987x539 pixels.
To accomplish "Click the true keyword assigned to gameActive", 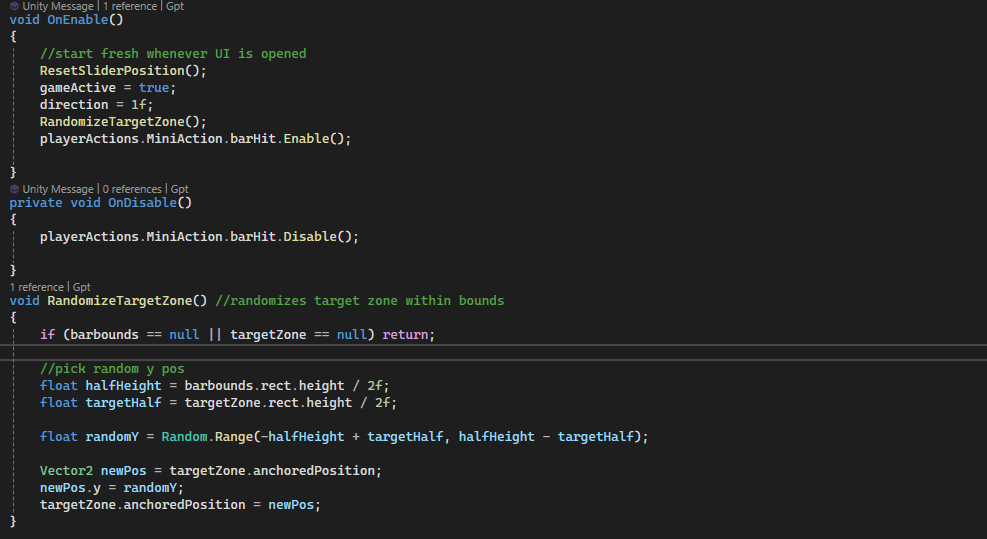I will [154, 88].
